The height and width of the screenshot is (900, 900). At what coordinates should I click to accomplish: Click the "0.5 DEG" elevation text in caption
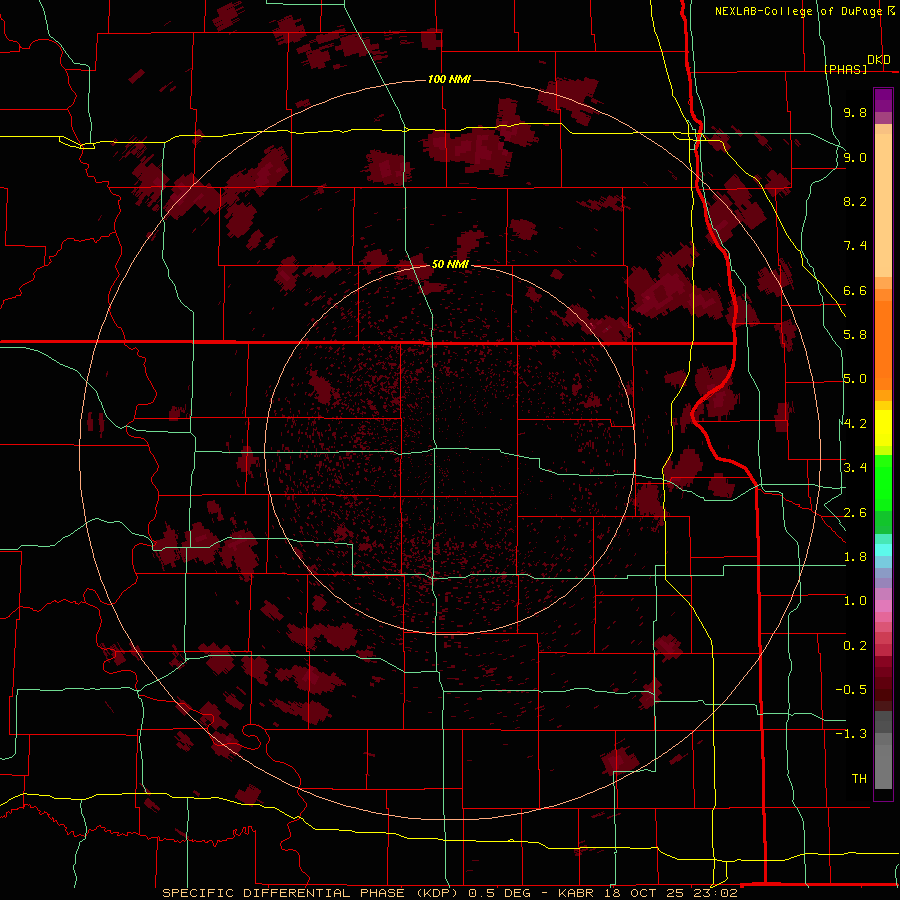(x=499, y=893)
